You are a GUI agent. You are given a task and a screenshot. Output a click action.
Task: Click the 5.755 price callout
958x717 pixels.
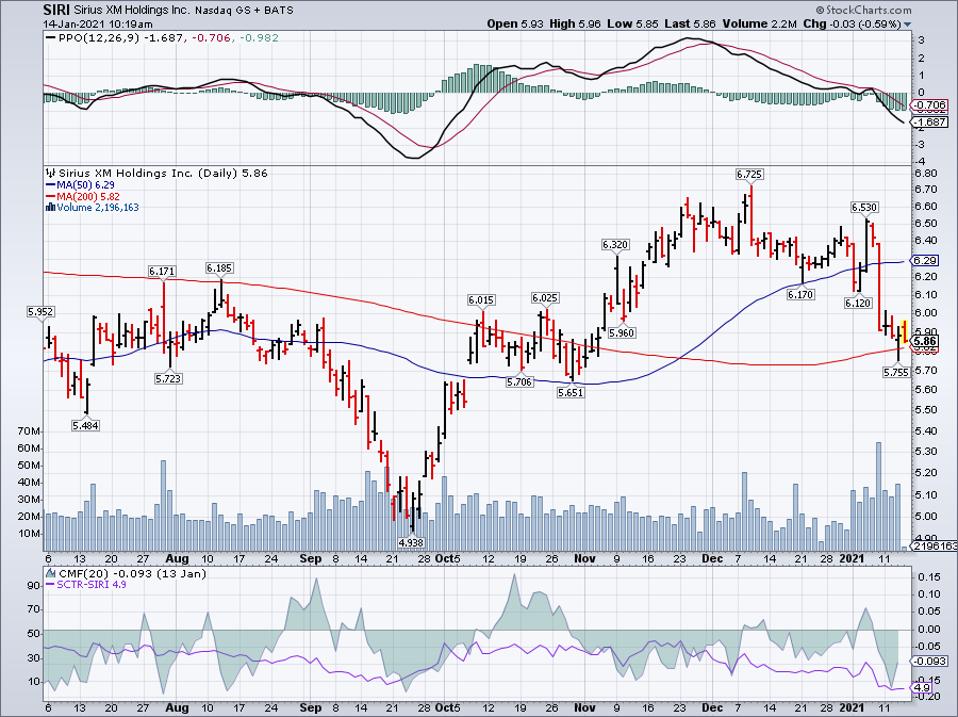[x=896, y=371]
